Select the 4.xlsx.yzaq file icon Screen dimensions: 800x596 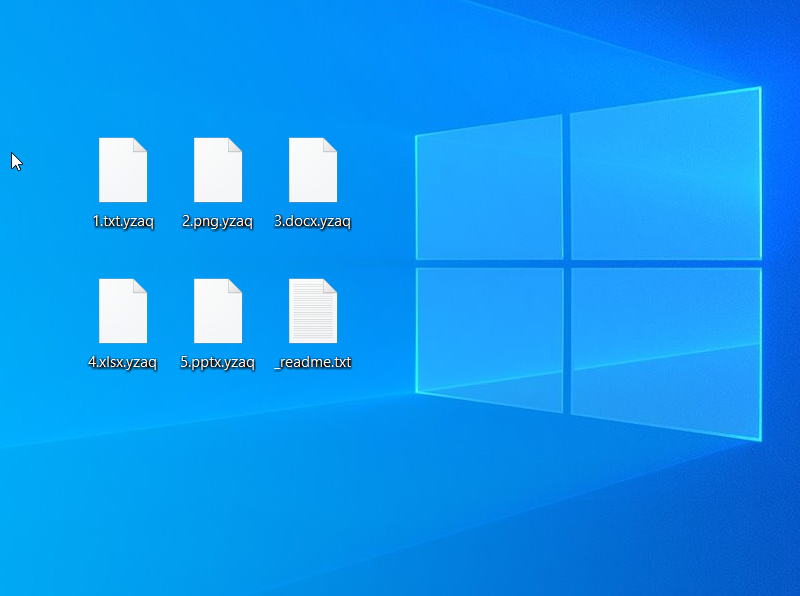[x=123, y=311]
